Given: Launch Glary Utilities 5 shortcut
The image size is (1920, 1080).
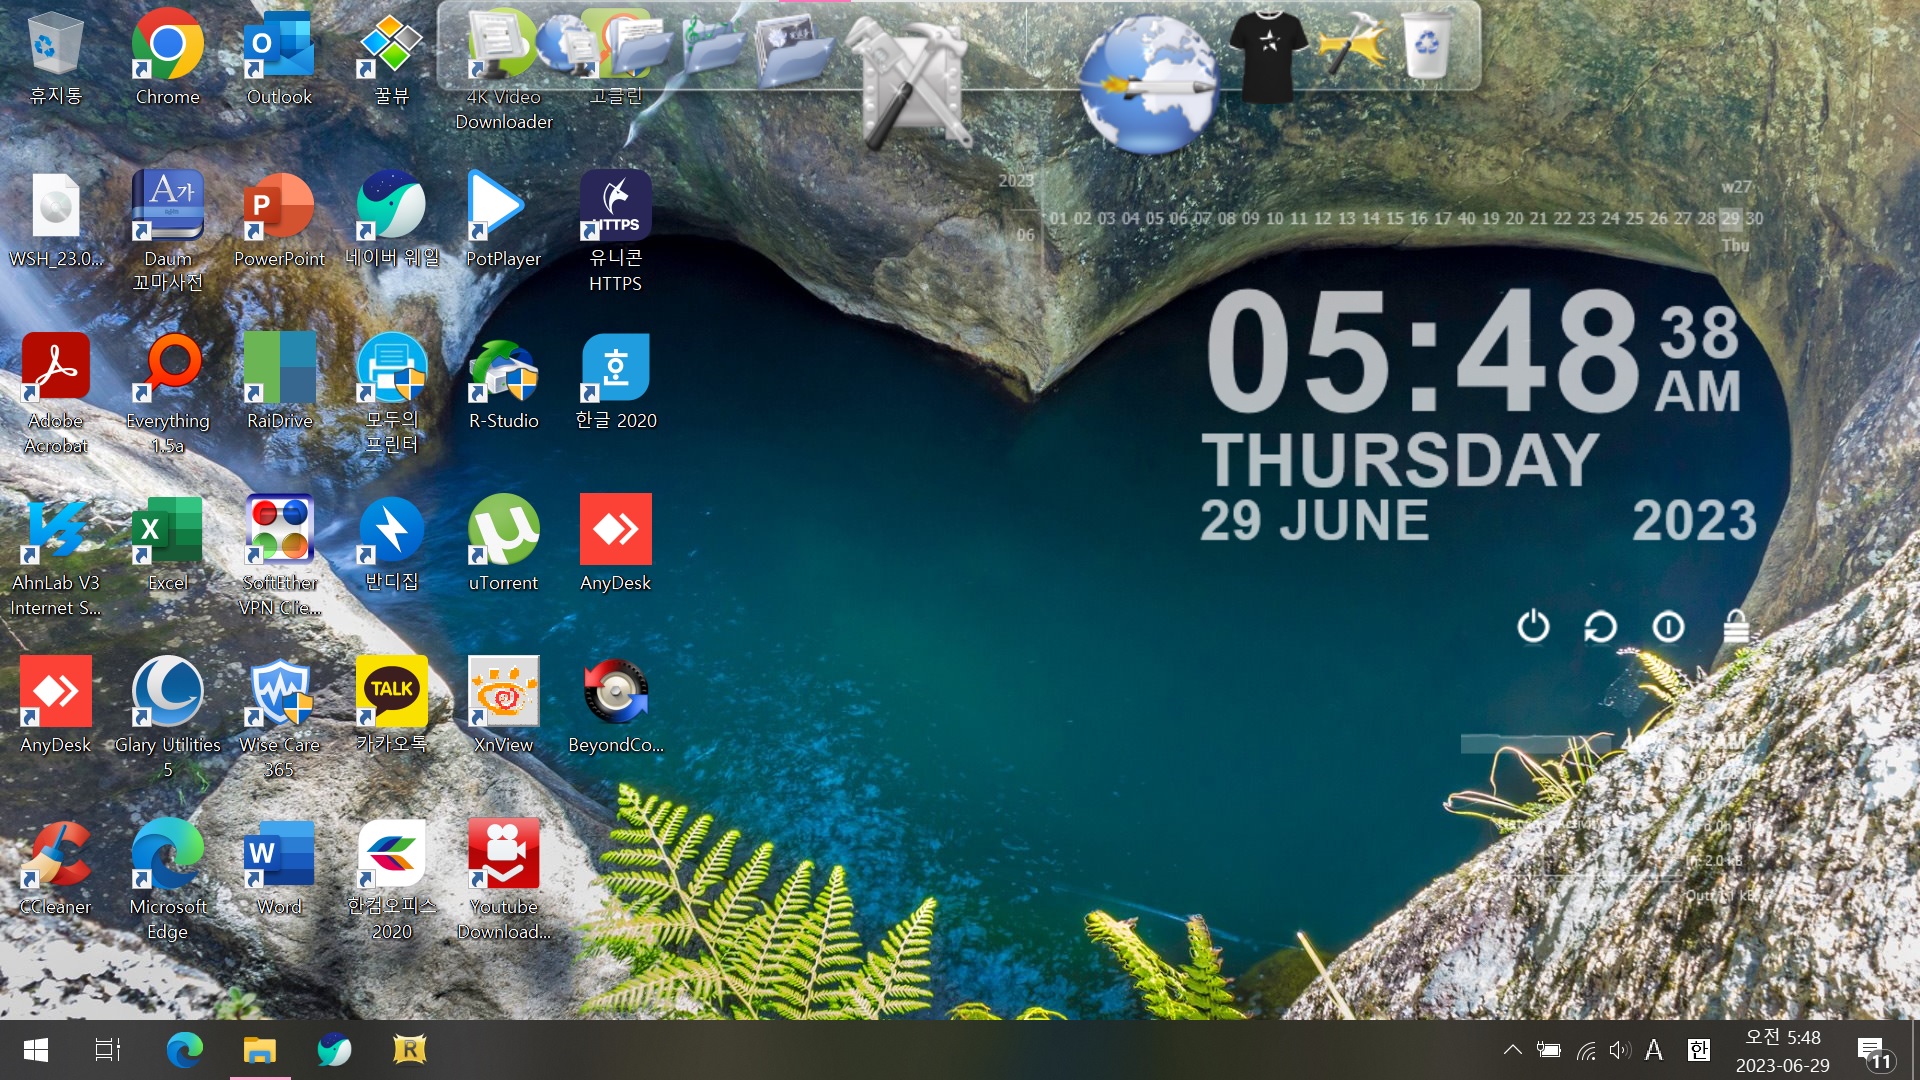Looking at the screenshot, I should pos(167,718).
